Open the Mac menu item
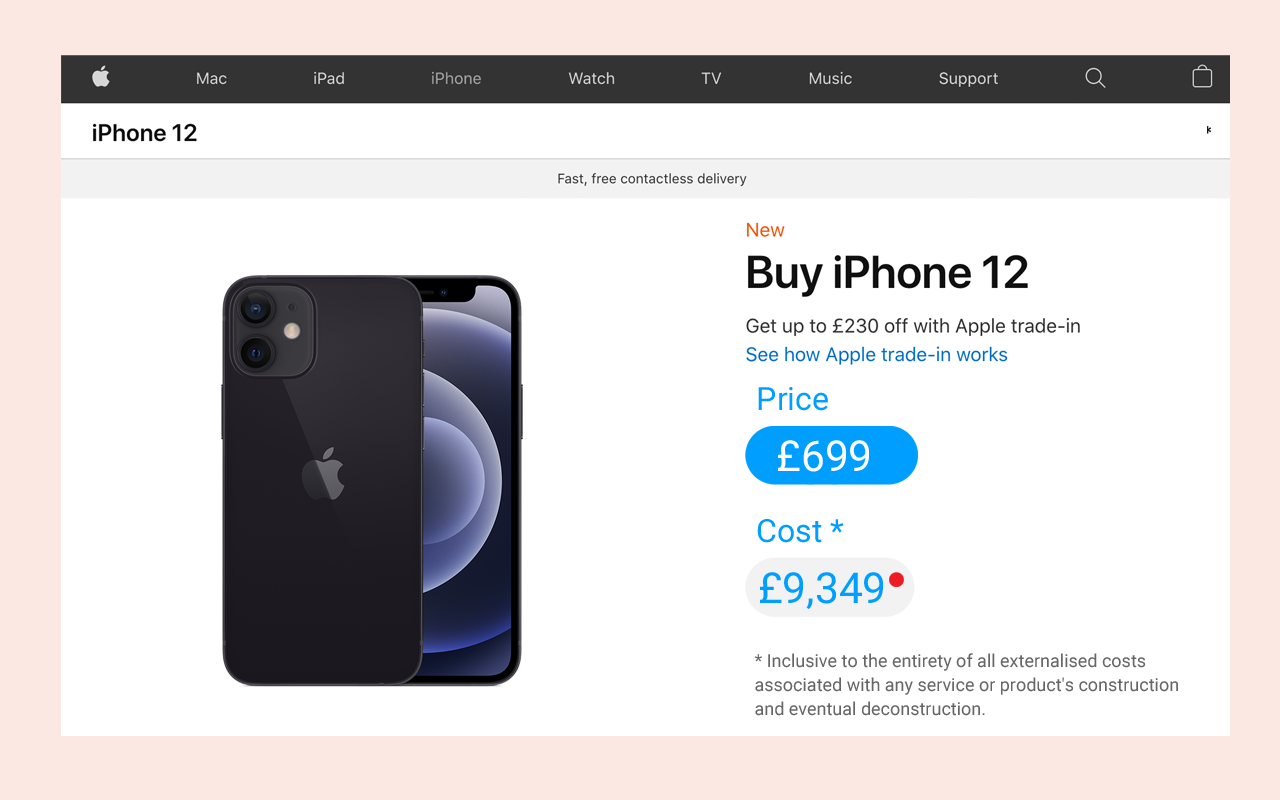The image size is (1280, 800). 211,78
